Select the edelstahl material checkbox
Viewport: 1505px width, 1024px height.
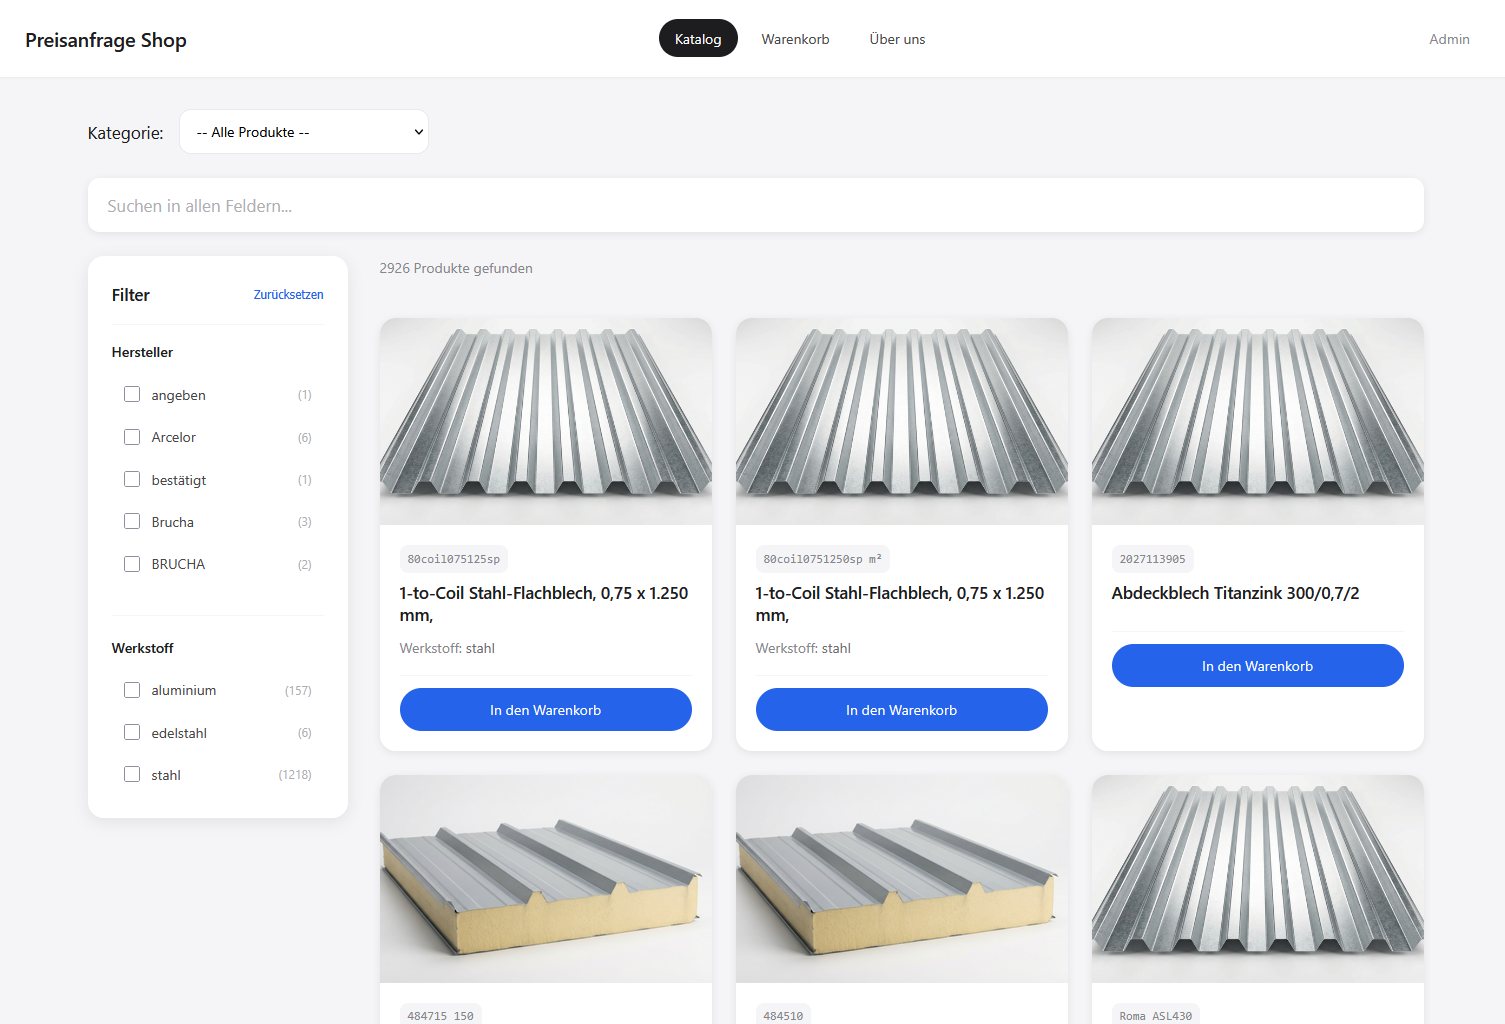click(x=132, y=733)
